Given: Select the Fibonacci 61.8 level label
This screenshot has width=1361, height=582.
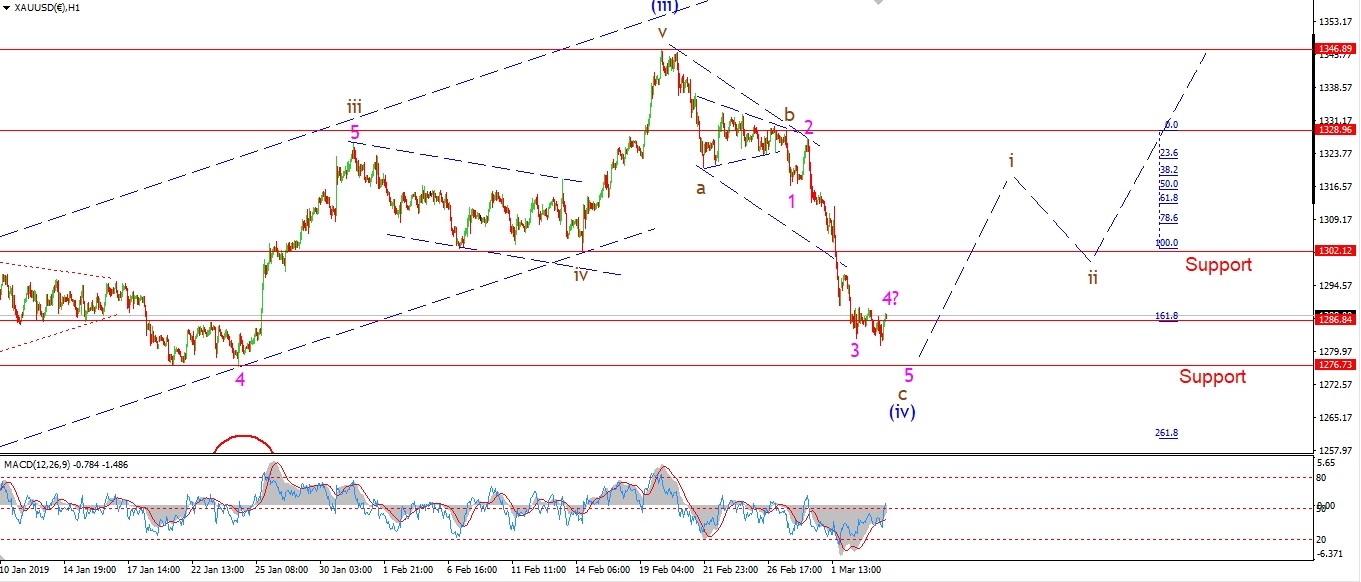Looking at the screenshot, I should 1168,198.
